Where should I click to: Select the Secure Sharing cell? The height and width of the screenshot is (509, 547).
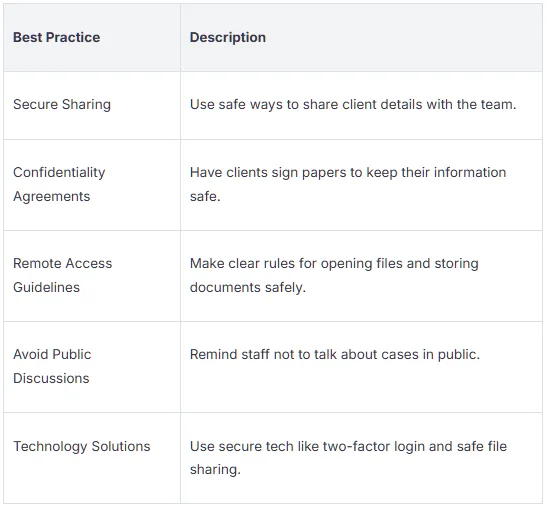92,105
